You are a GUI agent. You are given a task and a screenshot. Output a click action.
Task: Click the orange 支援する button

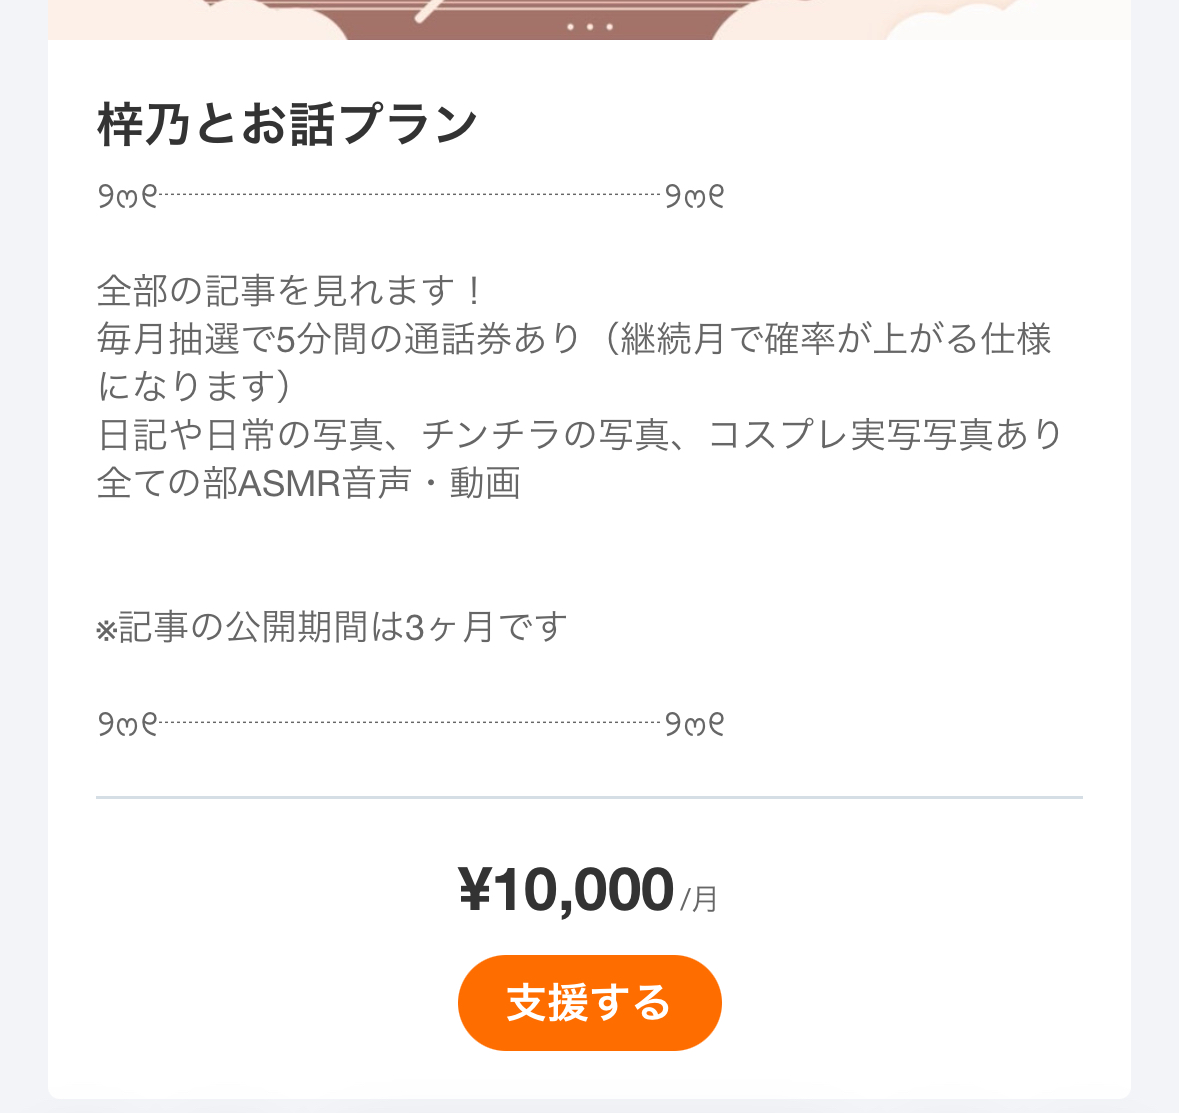click(589, 1003)
